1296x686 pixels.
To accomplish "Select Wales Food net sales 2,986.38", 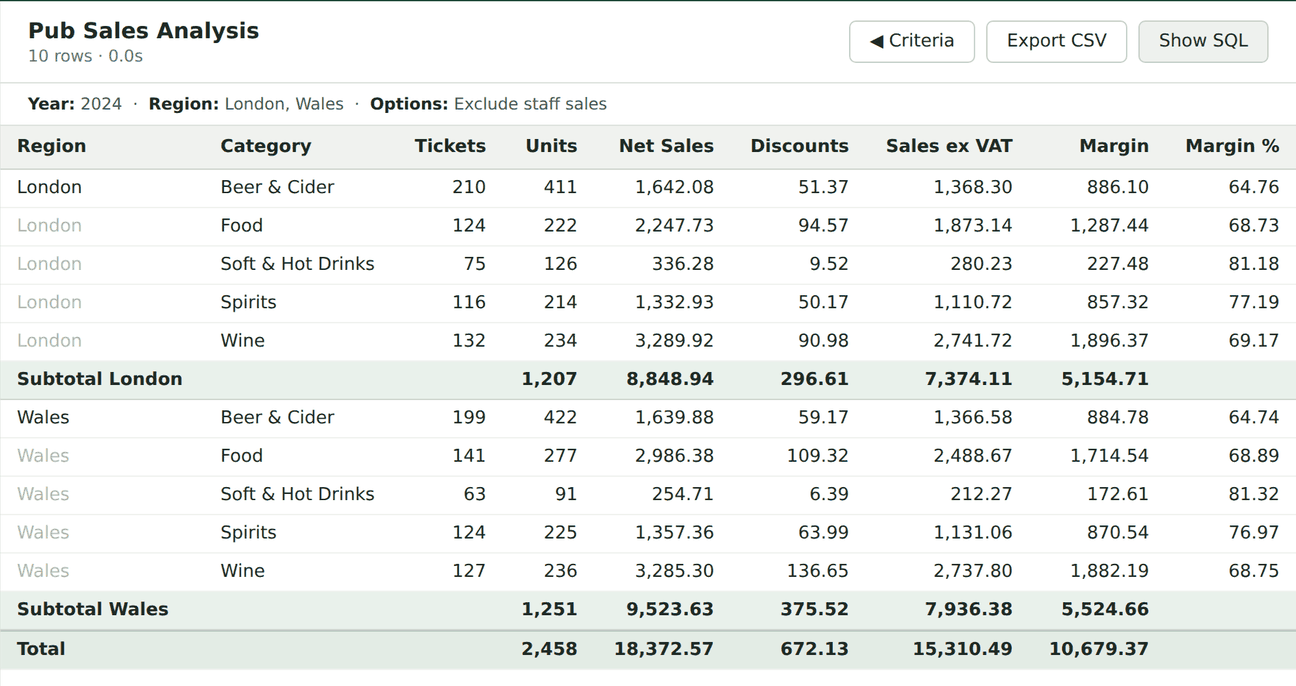I will (674, 455).
